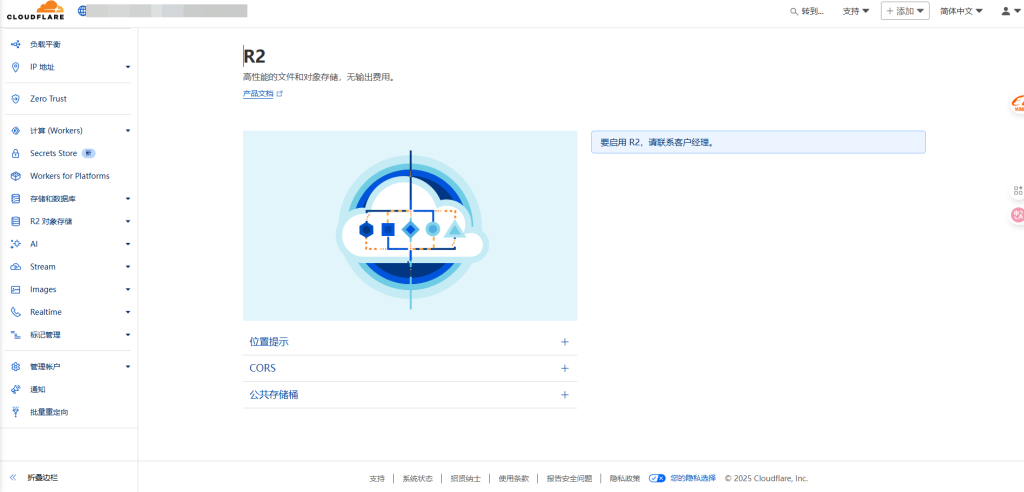Click the Secrets Store lock icon
Screen dimensions: 1024x492
pos(16,154)
